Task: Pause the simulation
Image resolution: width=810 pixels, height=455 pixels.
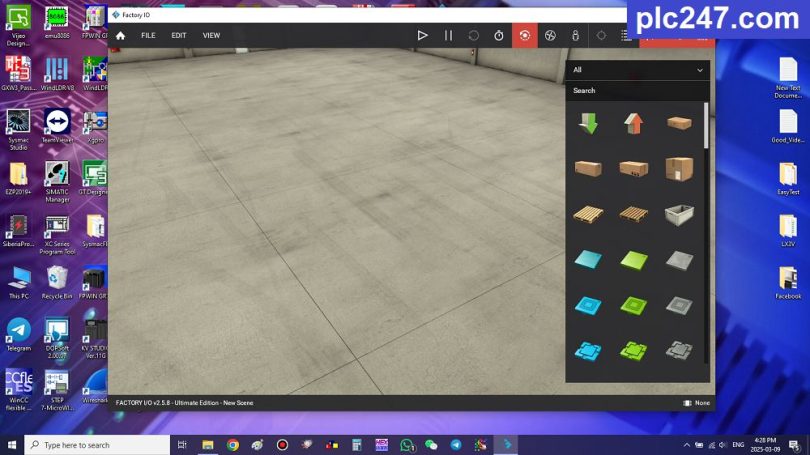Action: coord(448,35)
